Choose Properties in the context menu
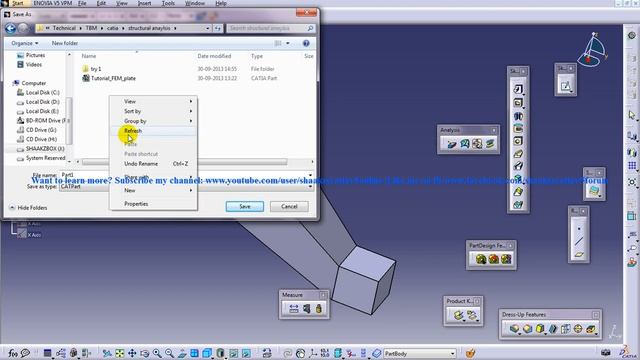This screenshot has width=640, height=360. pyautogui.click(x=153, y=204)
